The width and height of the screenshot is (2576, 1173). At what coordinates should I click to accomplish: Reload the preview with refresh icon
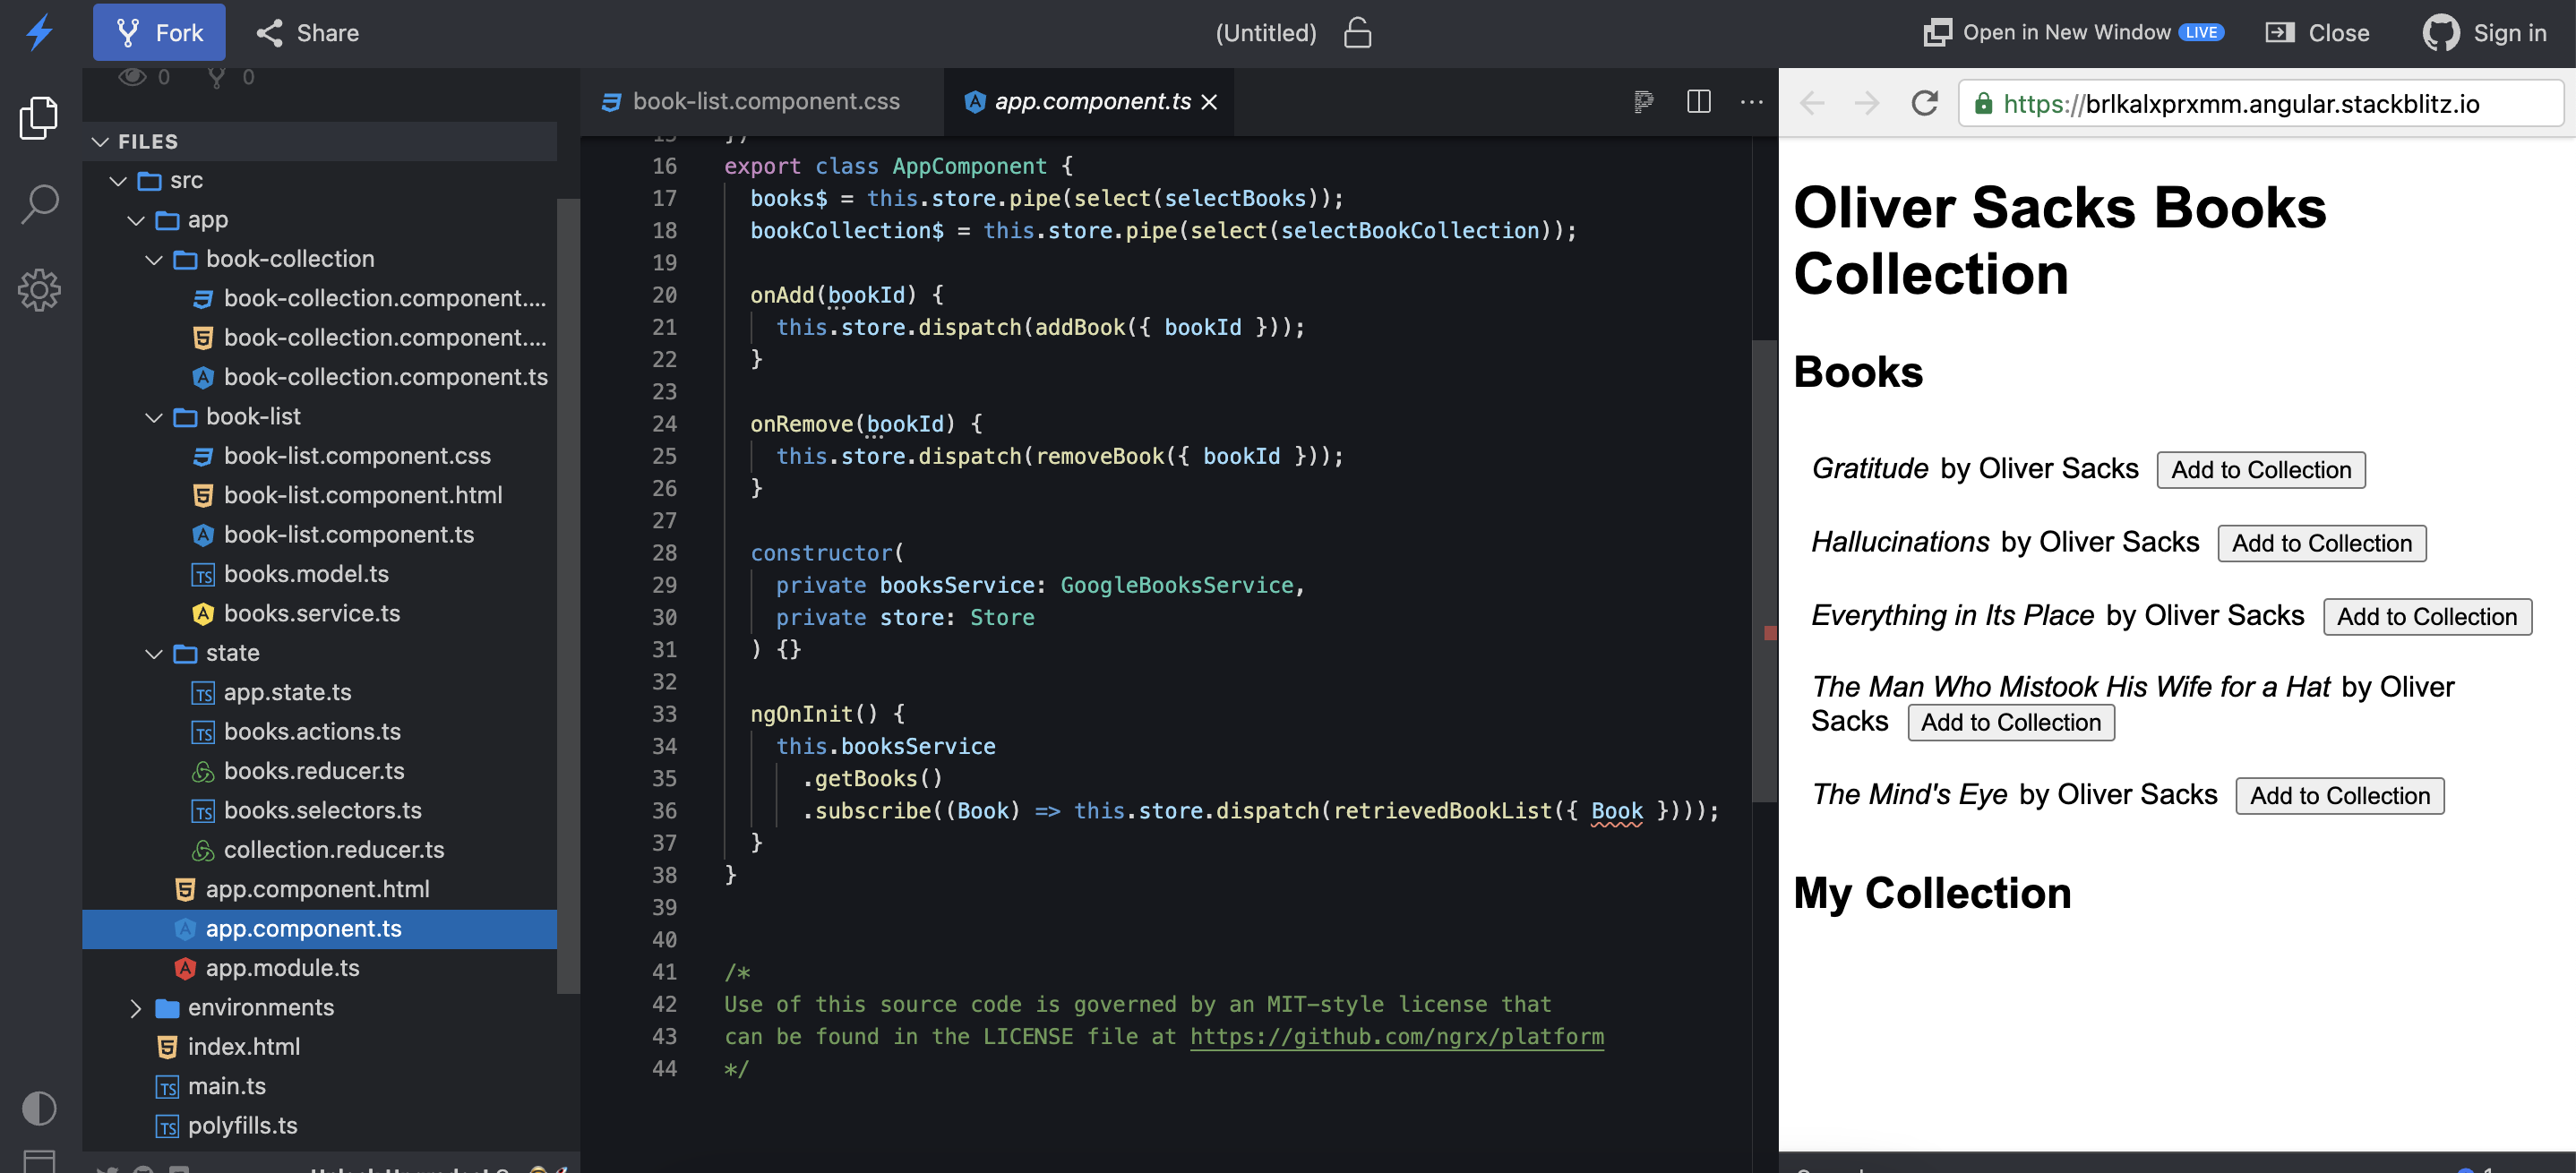[x=1924, y=103]
